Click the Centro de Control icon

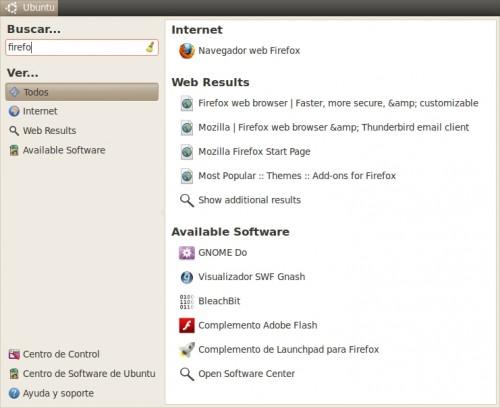tap(14, 354)
